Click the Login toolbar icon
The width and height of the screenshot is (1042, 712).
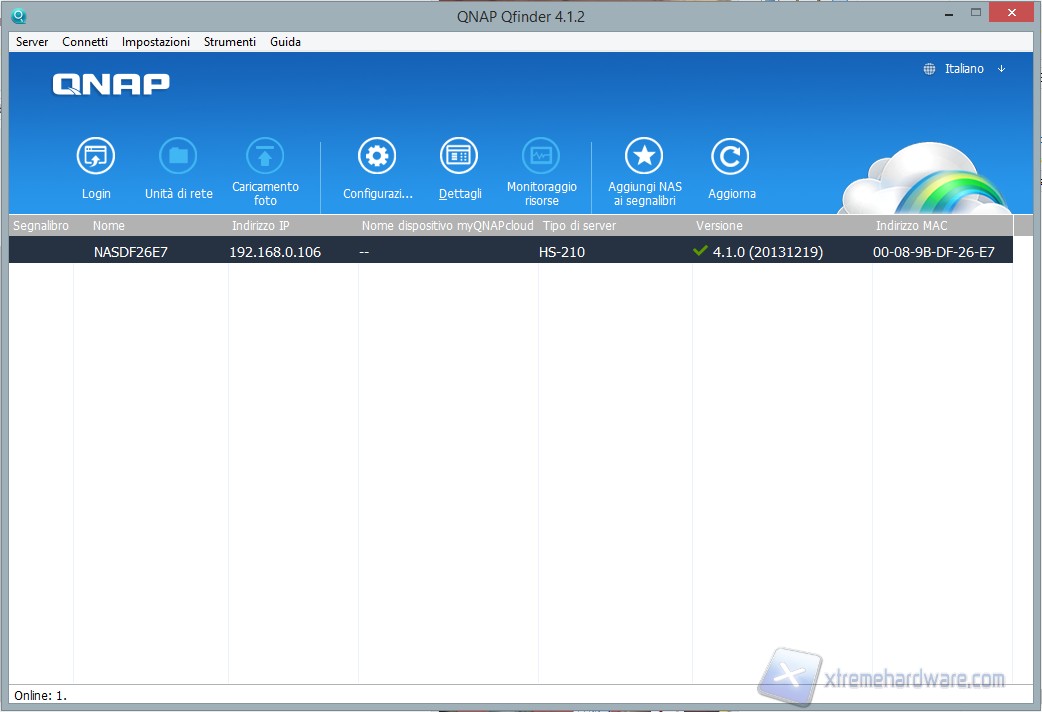tap(96, 157)
